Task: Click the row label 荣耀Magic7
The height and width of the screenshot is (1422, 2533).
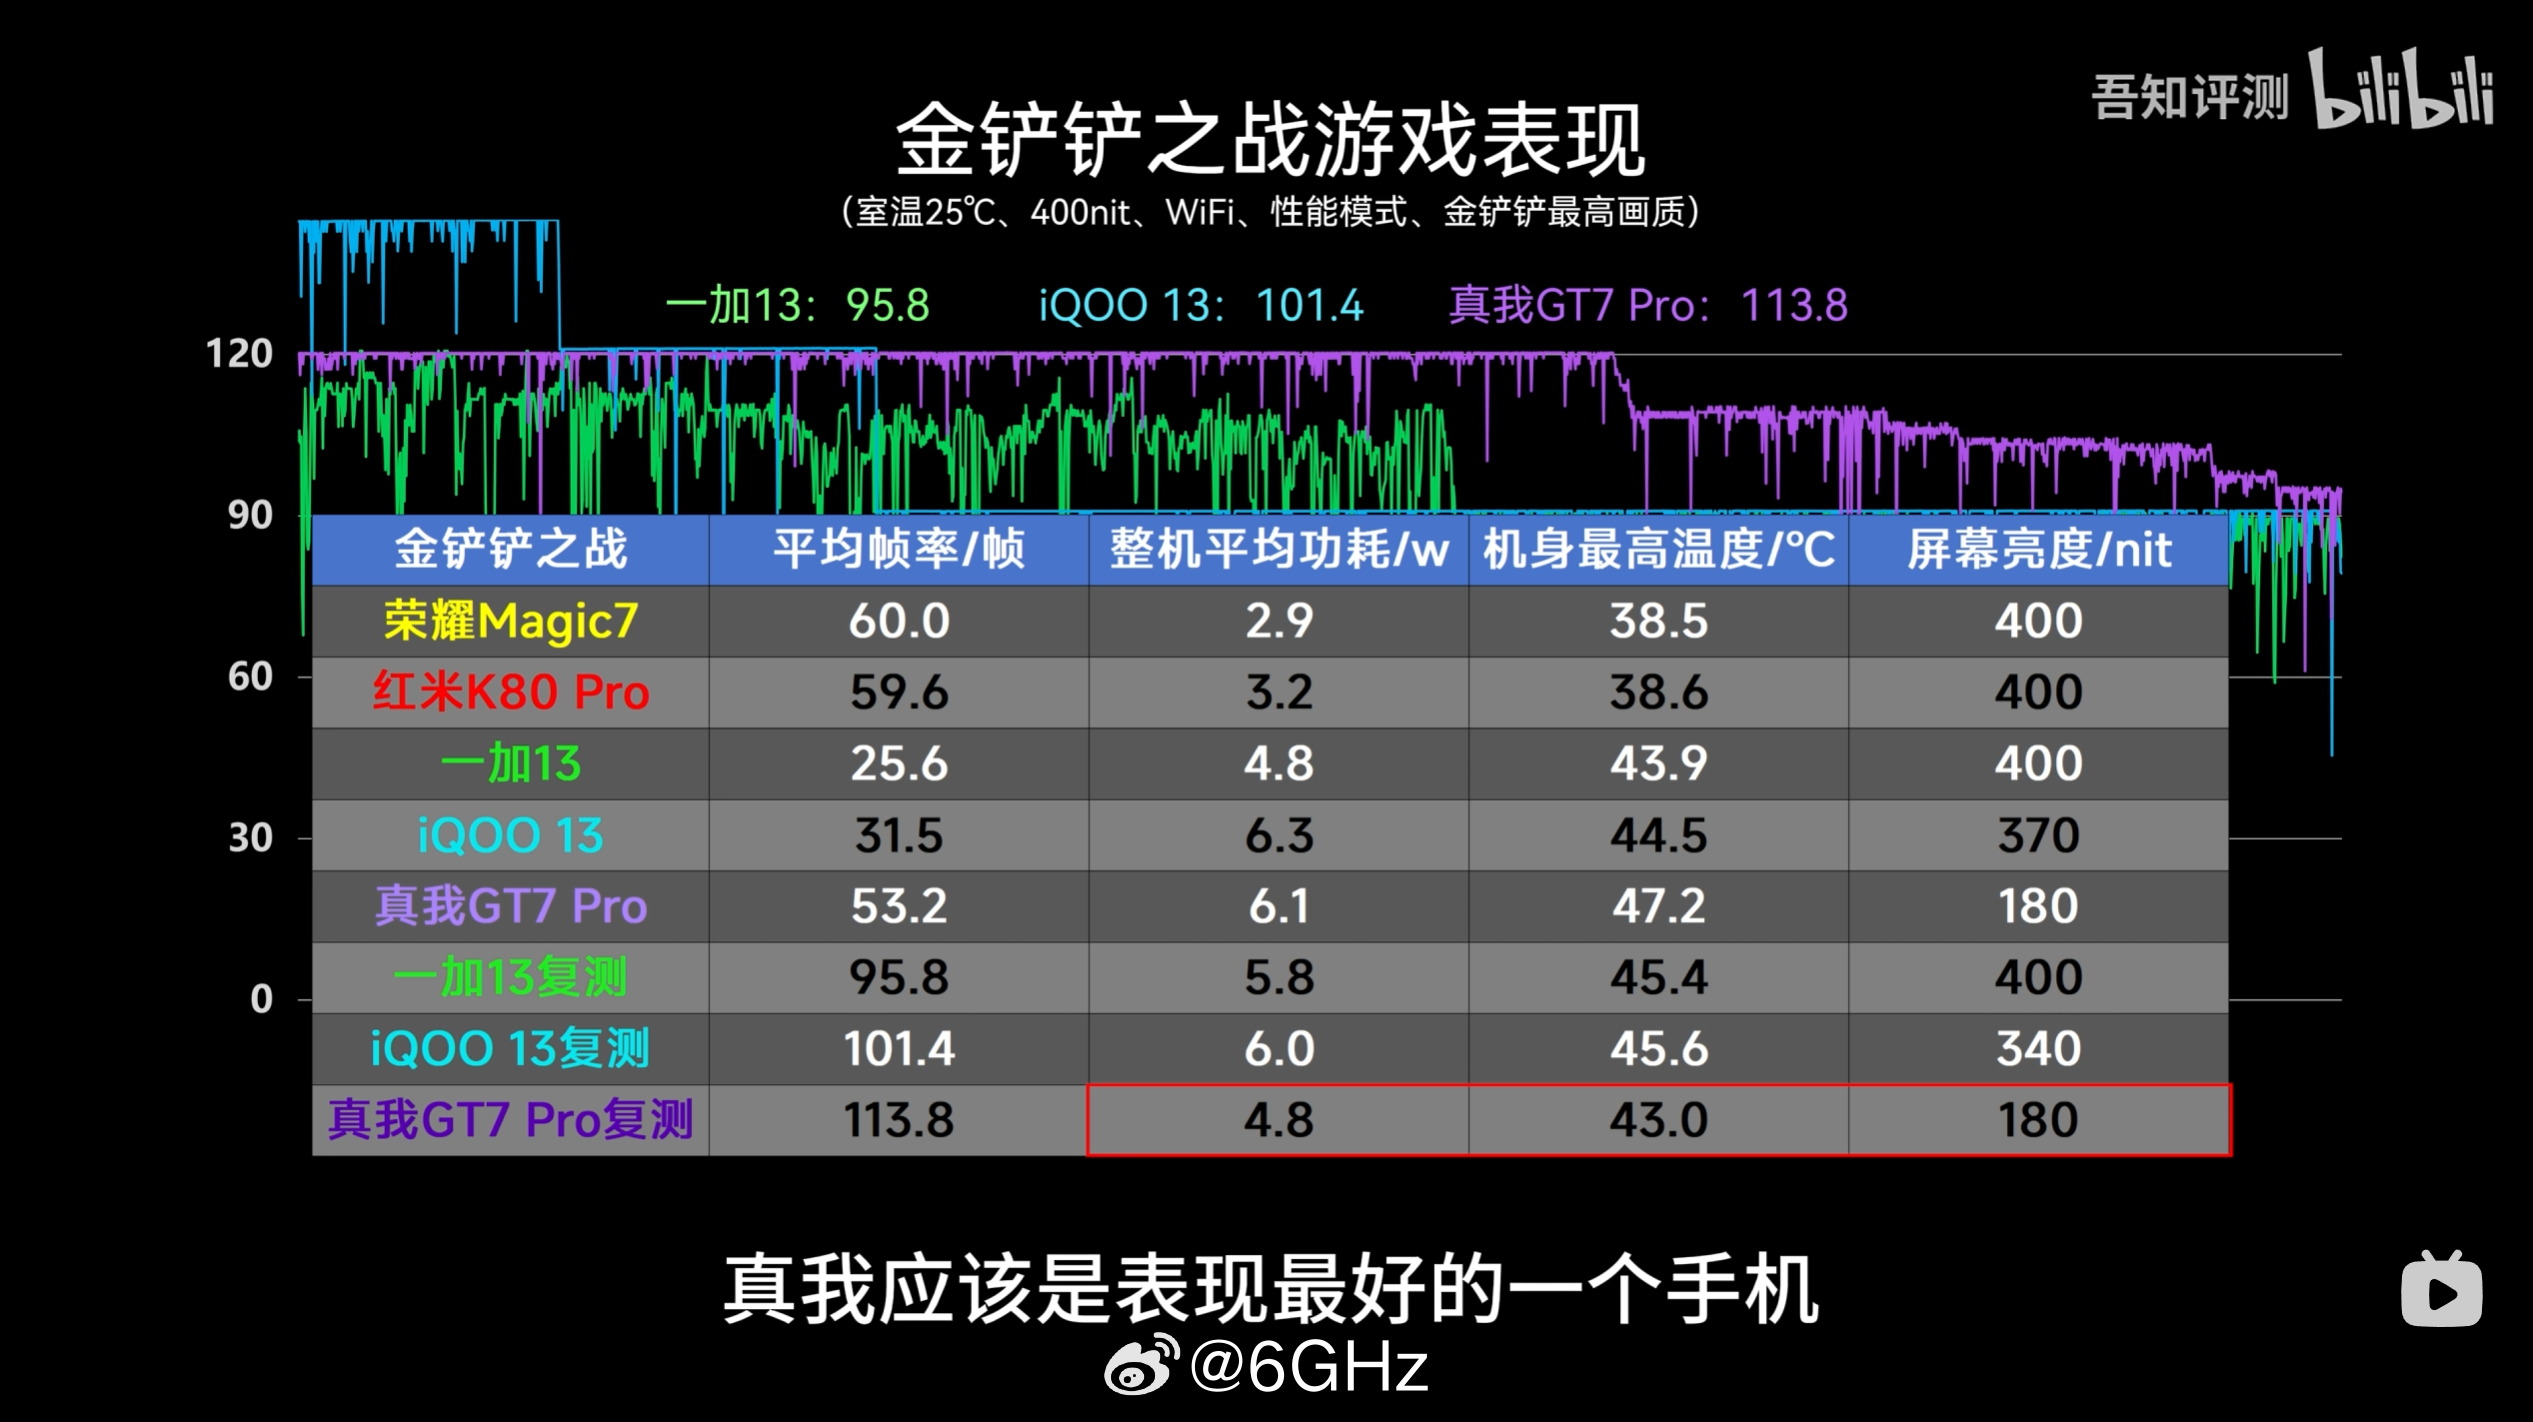Action: [510, 621]
